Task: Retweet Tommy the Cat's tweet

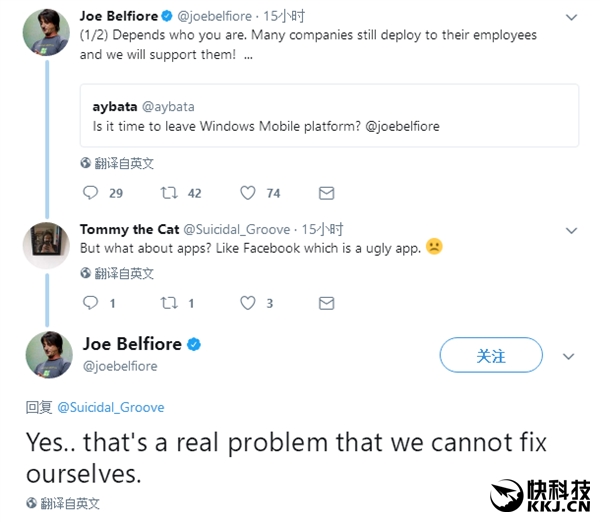Action: (169, 303)
